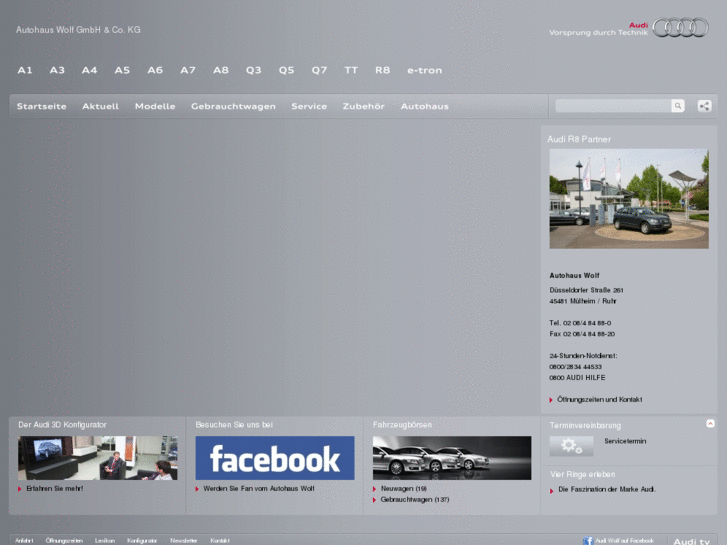Select the TT model
Screen dimensions: 727x545
coord(351,70)
